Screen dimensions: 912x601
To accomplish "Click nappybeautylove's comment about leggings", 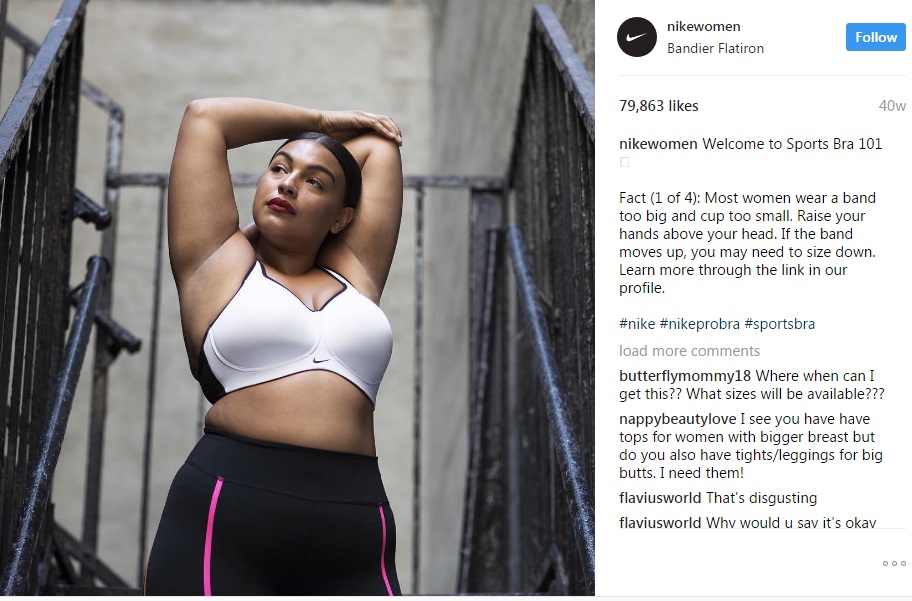I will pos(751,446).
